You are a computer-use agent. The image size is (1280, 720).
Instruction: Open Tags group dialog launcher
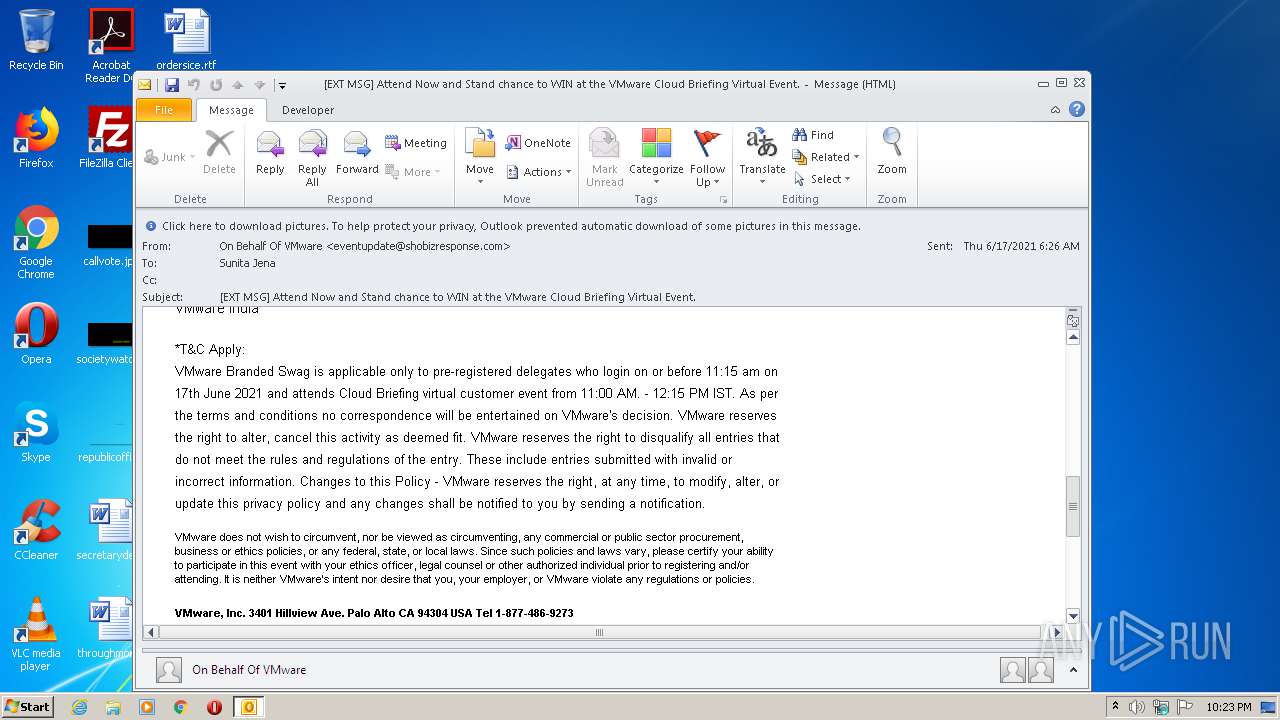click(x=723, y=200)
